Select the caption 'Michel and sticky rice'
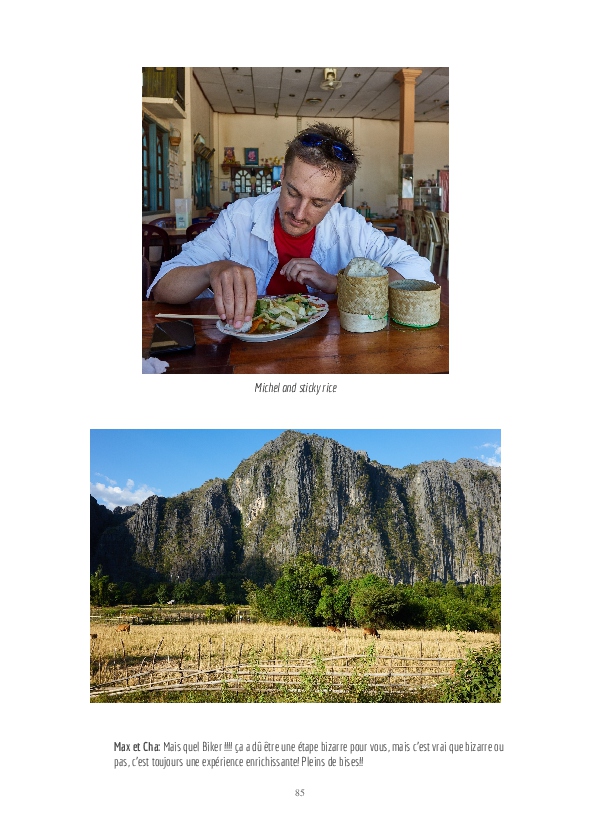 pos(295,388)
